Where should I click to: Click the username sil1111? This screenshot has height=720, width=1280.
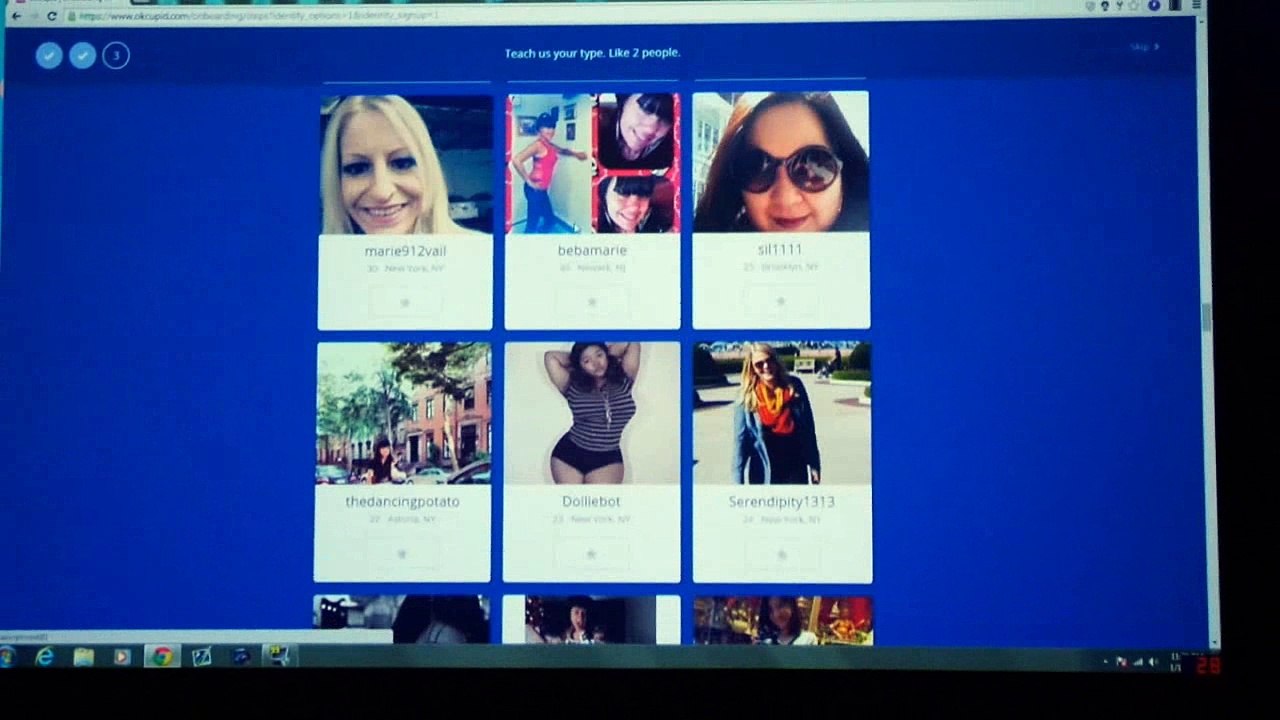pyautogui.click(x=780, y=249)
